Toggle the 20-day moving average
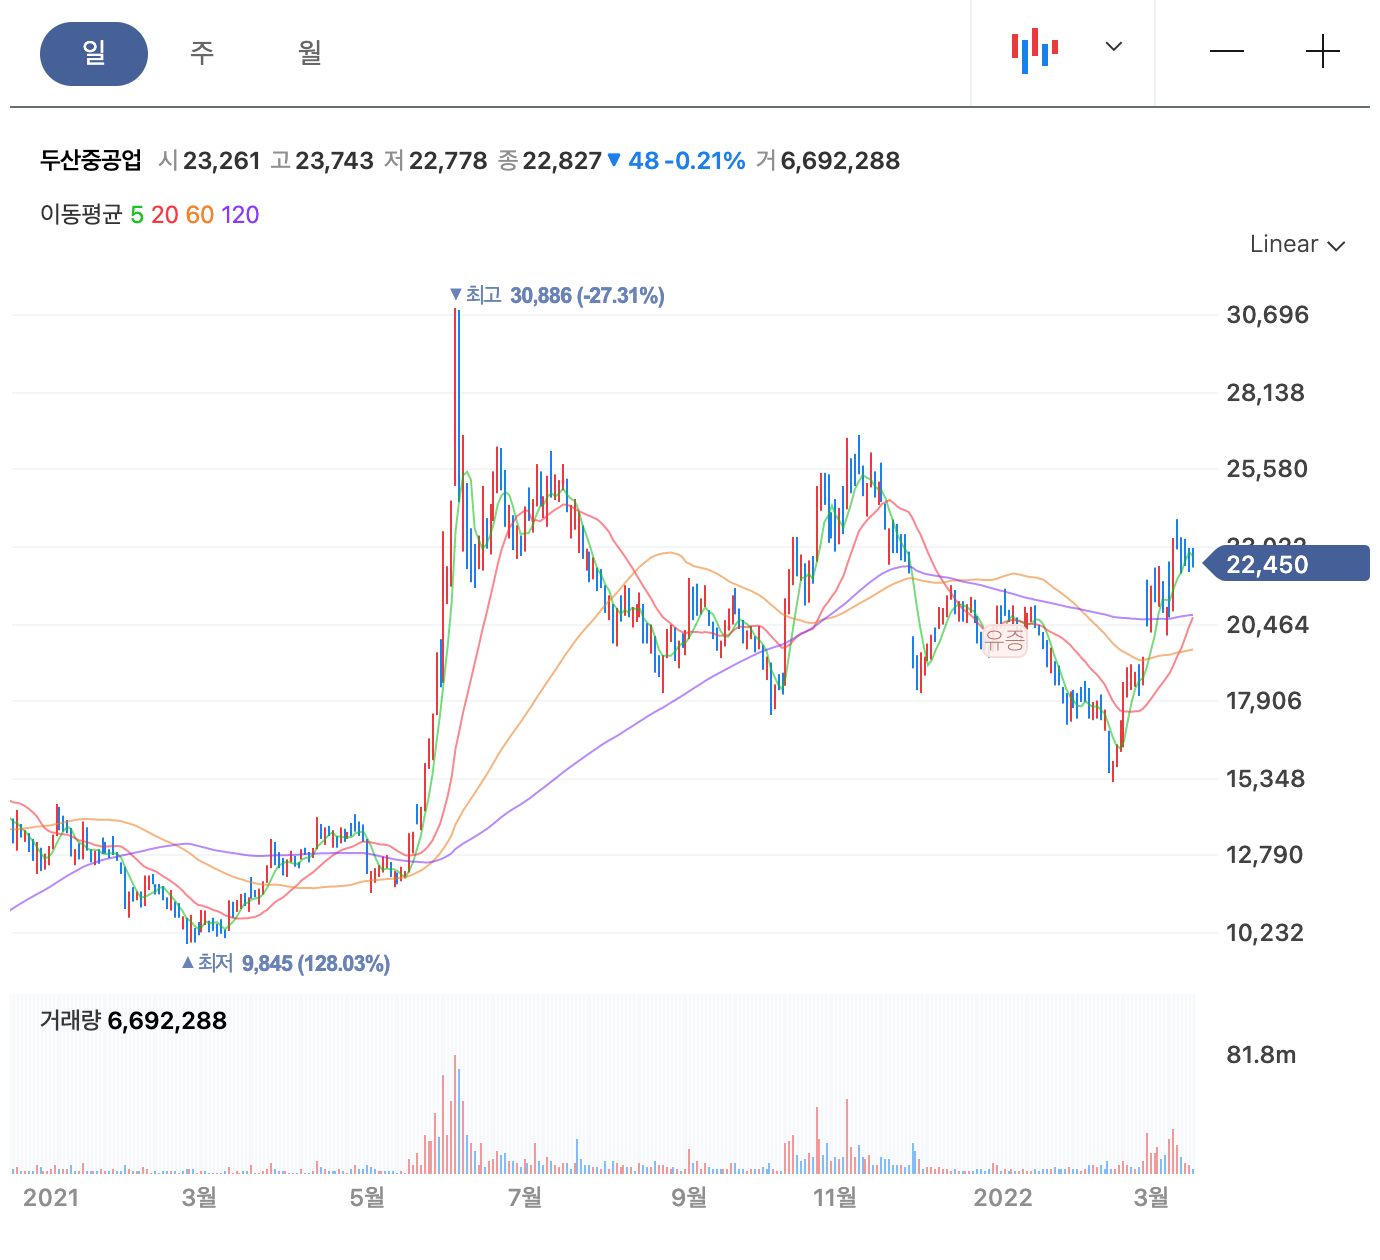1380x1260 pixels. tap(165, 215)
